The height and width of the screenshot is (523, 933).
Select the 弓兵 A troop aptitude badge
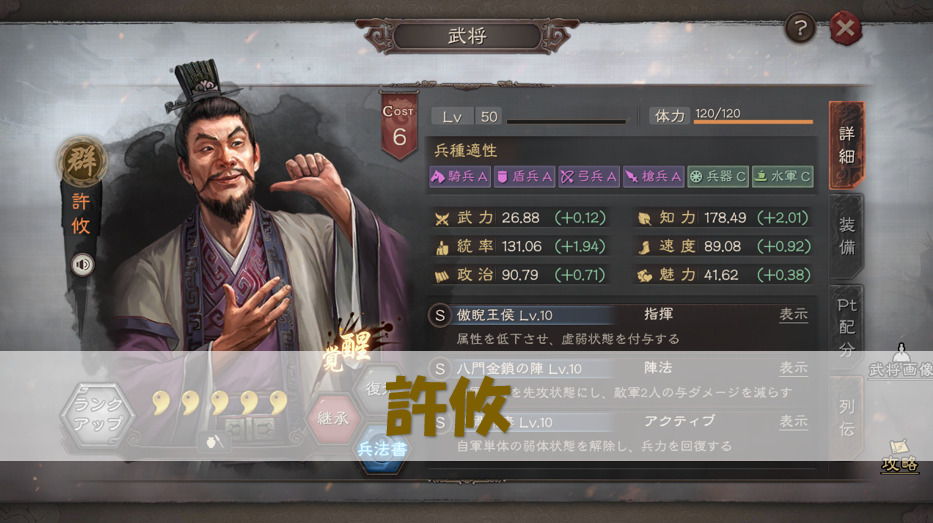[x=588, y=176]
